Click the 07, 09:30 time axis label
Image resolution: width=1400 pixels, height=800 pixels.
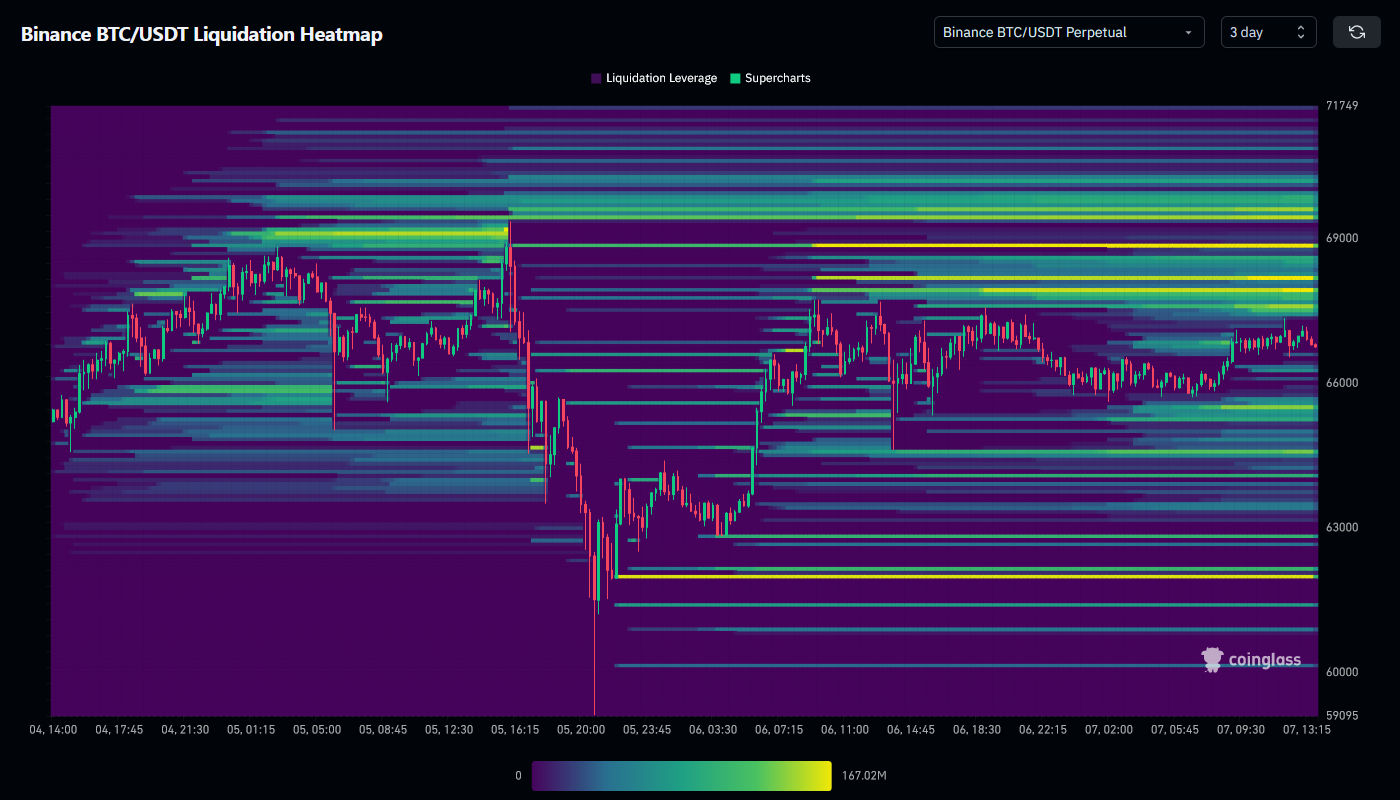[x=1241, y=730]
